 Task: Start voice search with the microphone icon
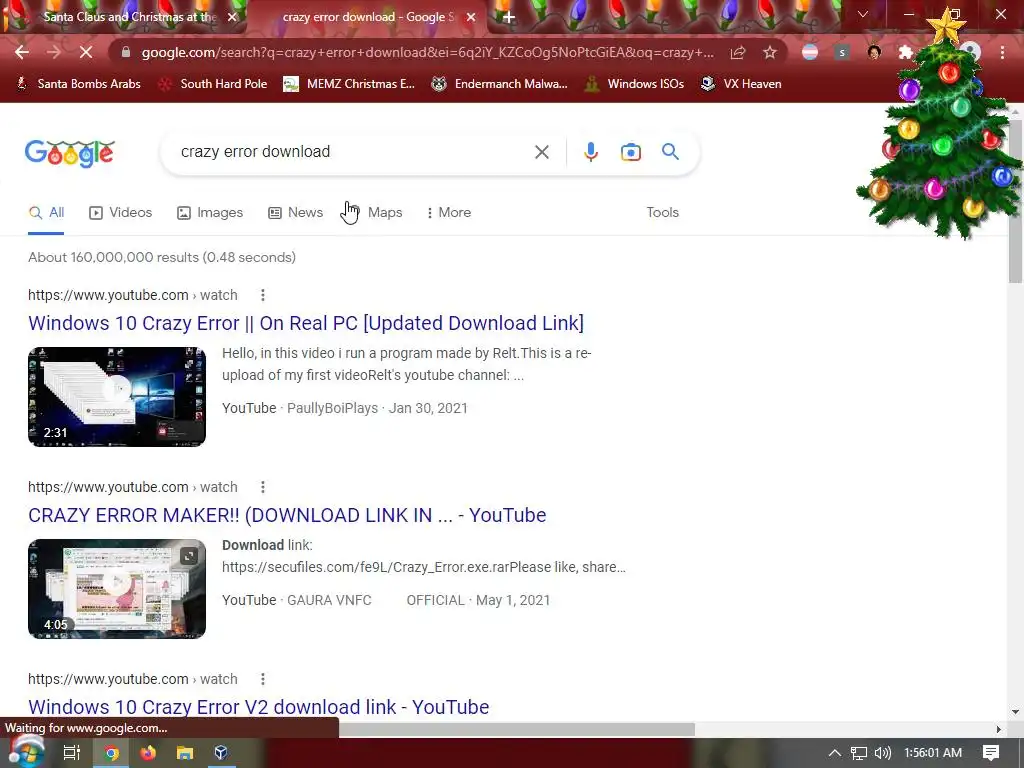pos(590,152)
